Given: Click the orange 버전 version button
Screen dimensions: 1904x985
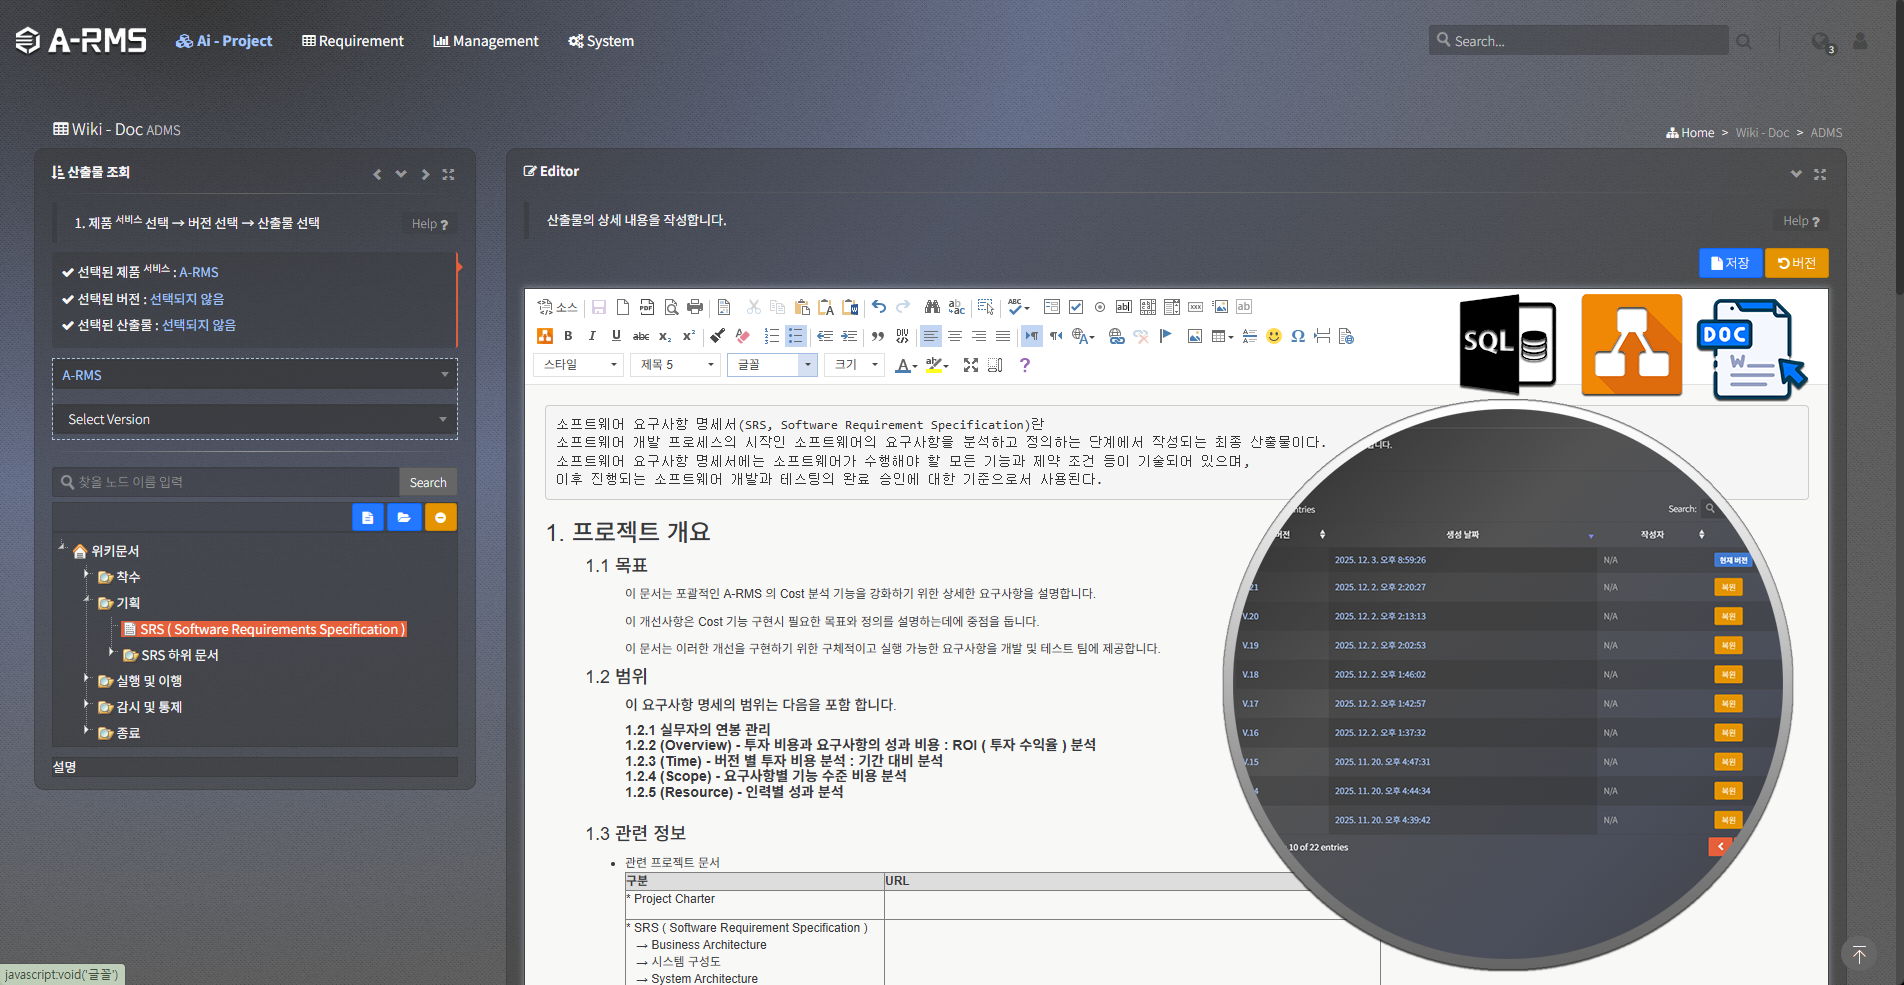Looking at the screenshot, I should point(1796,263).
